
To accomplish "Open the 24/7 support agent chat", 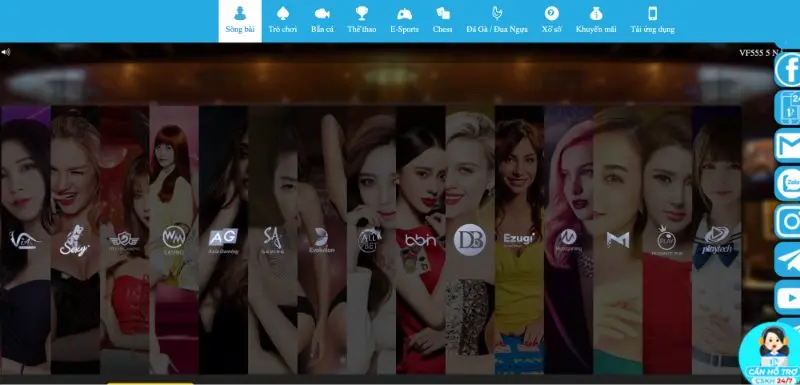I will pyautogui.click(x=770, y=353).
